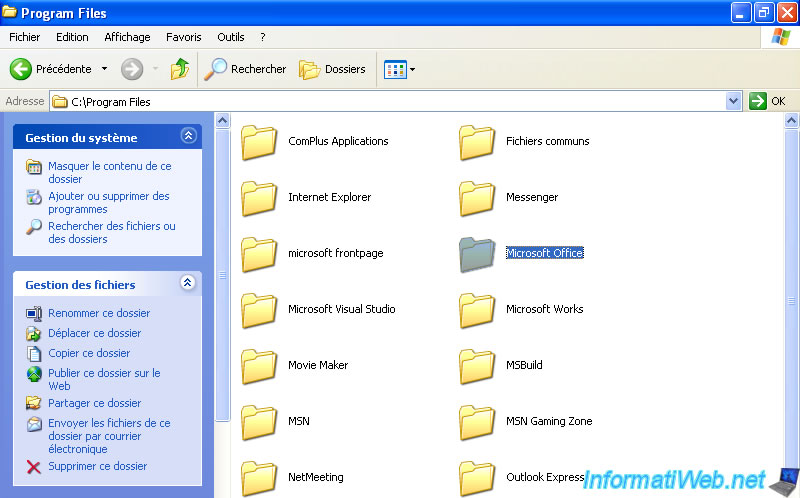Select the Messenger folder icon
This screenshot has width=800, height=498.
pos(477,198)
